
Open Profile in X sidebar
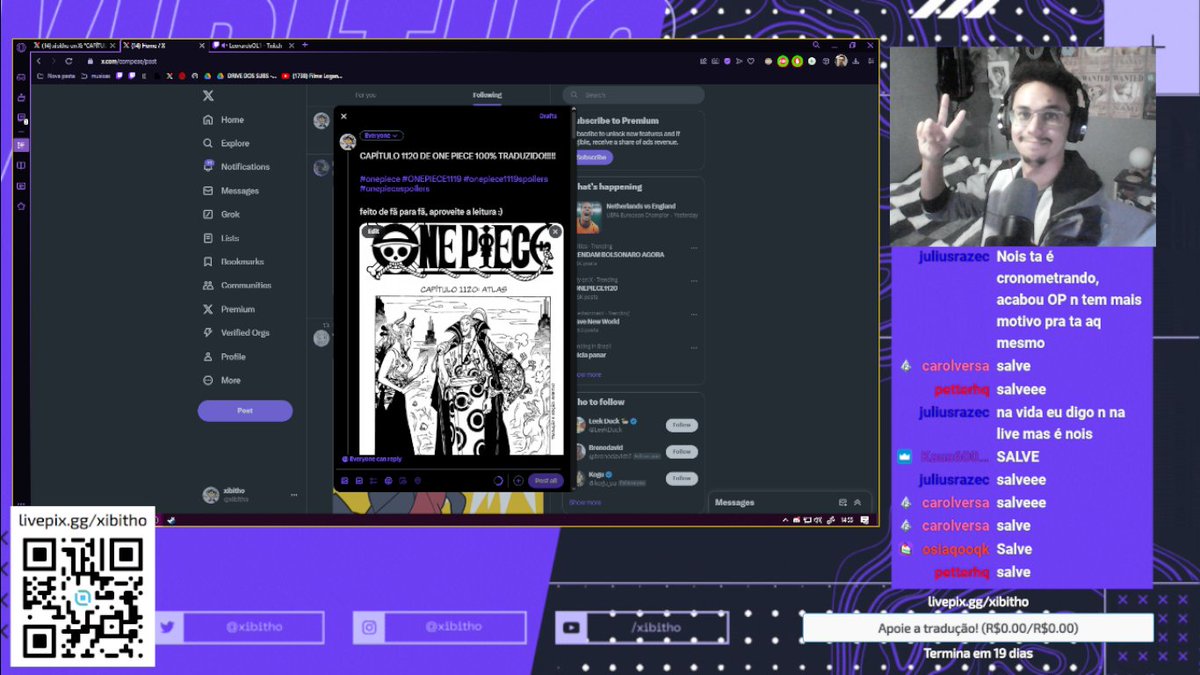click(225, 357)
